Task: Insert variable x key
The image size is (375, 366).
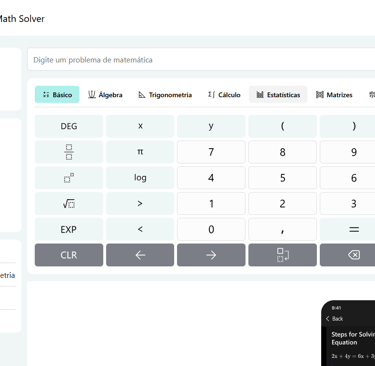Action: (140, 126)
